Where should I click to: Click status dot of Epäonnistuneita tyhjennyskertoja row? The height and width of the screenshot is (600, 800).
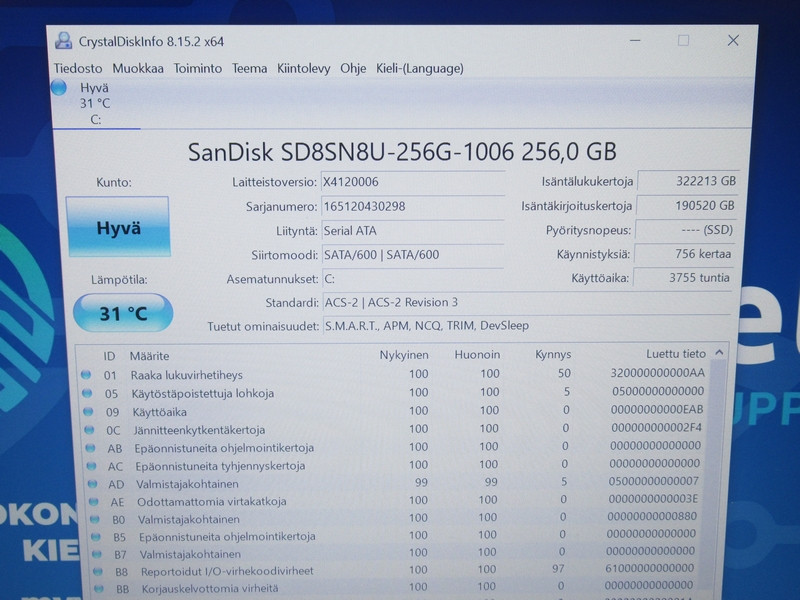point(92,466)
